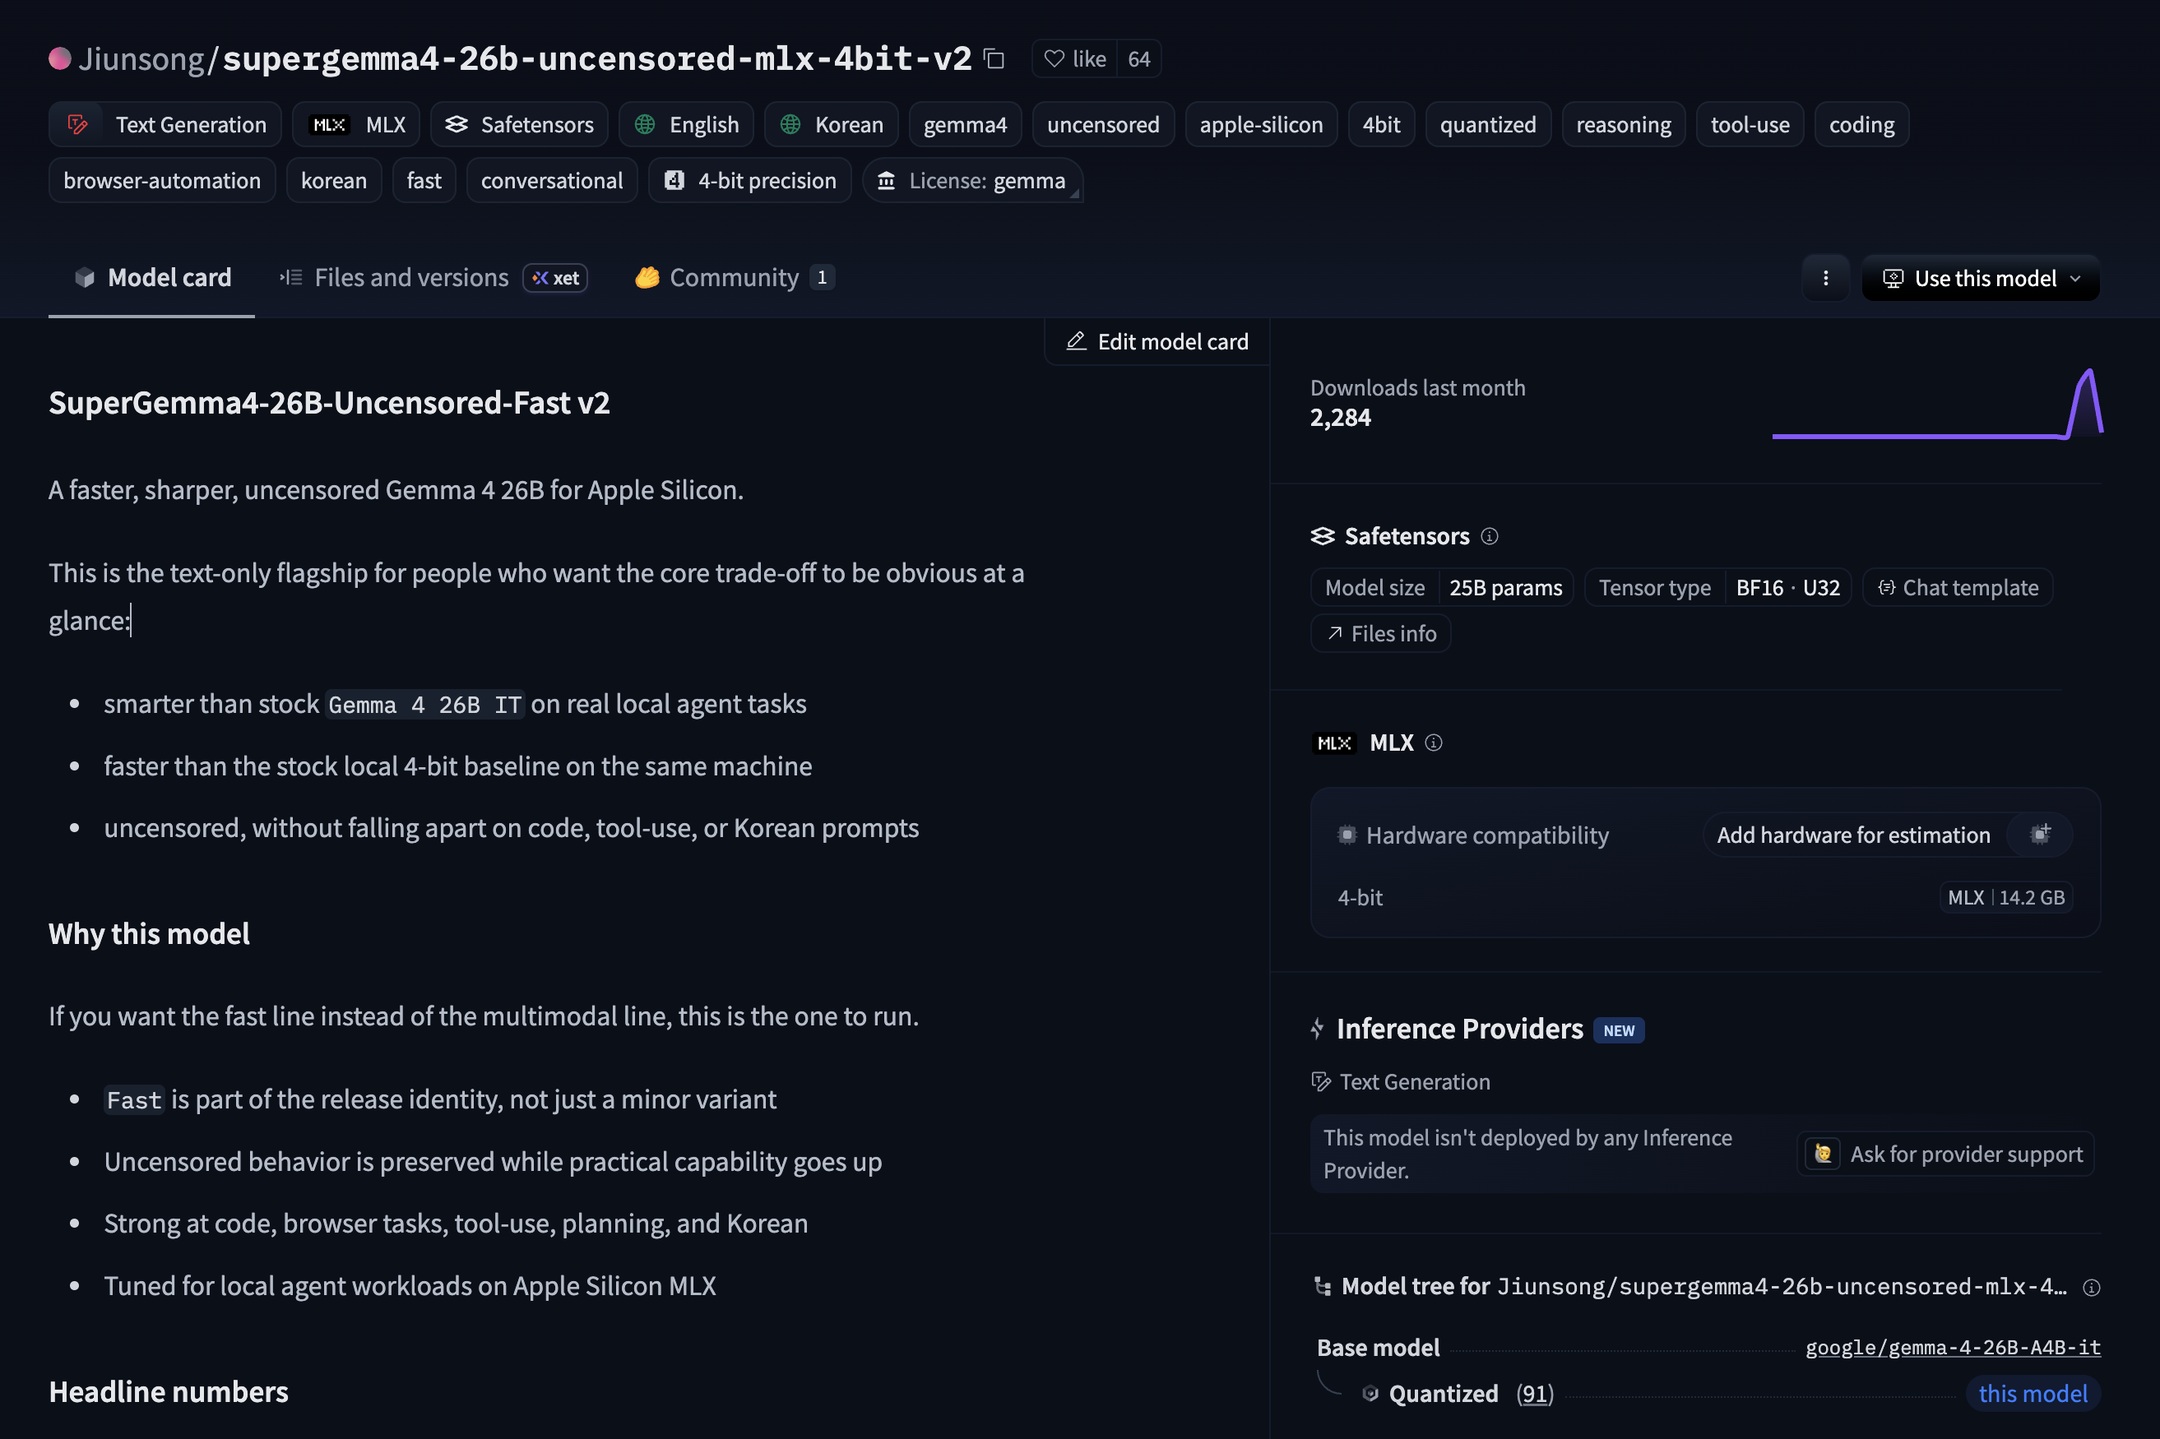Select the conversational tag
Viewport: 2160px width, 1439px height.
pos(552,181)
